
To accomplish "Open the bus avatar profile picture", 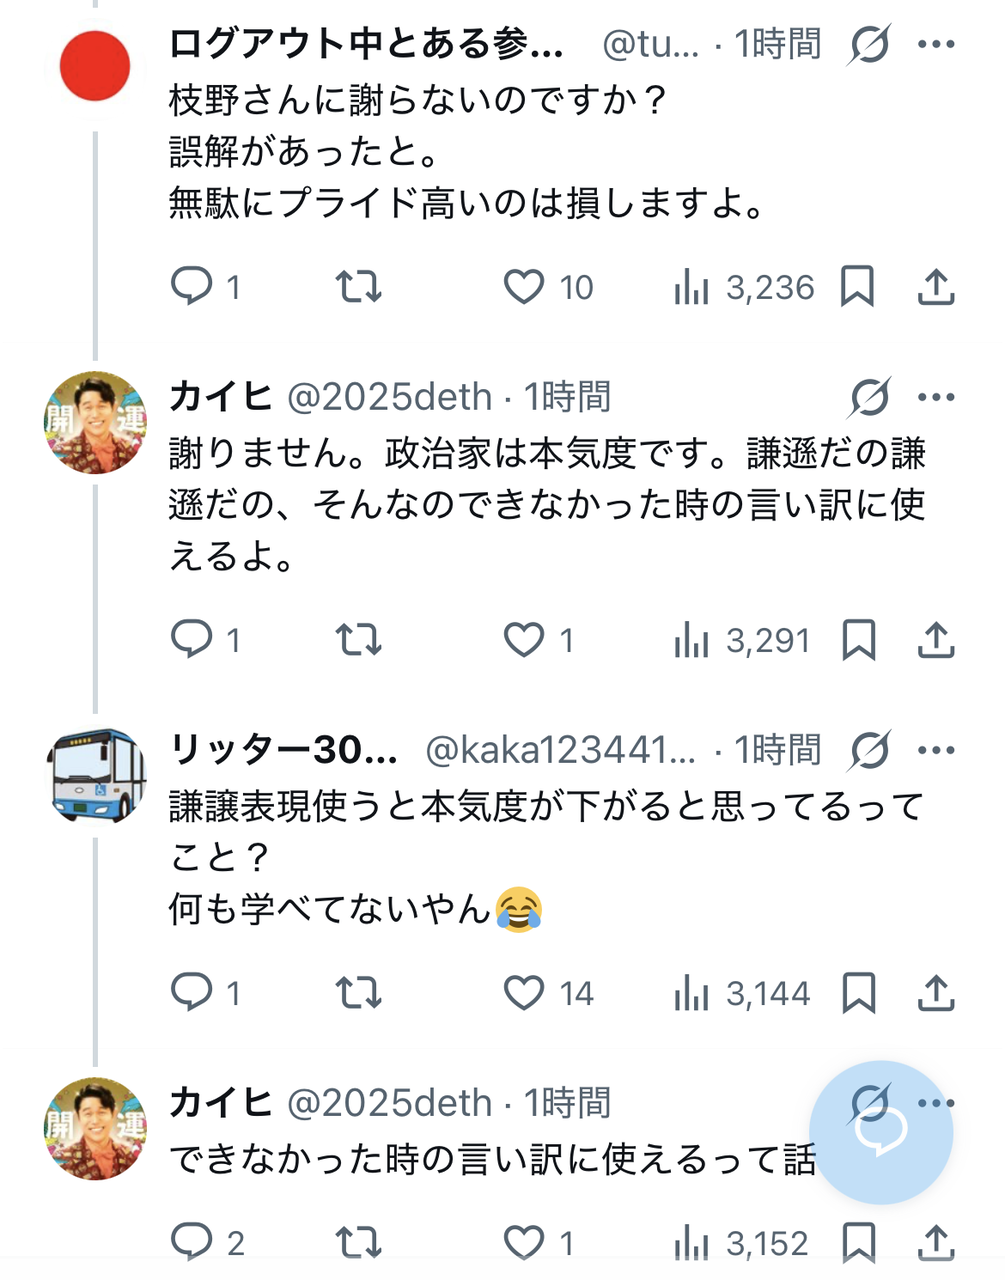I will (96, 775).
